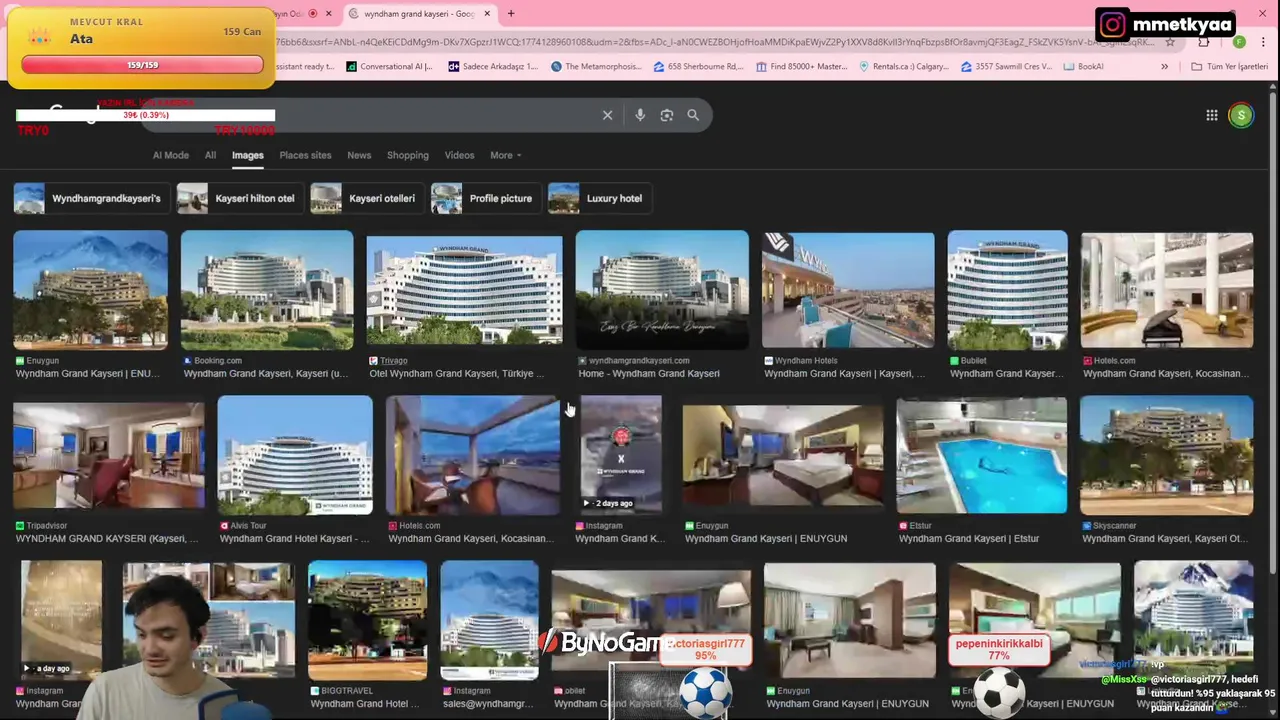Select the Kayseri otelleri suggestion chip
The image size is (1280, 720).
click(366, 198)
